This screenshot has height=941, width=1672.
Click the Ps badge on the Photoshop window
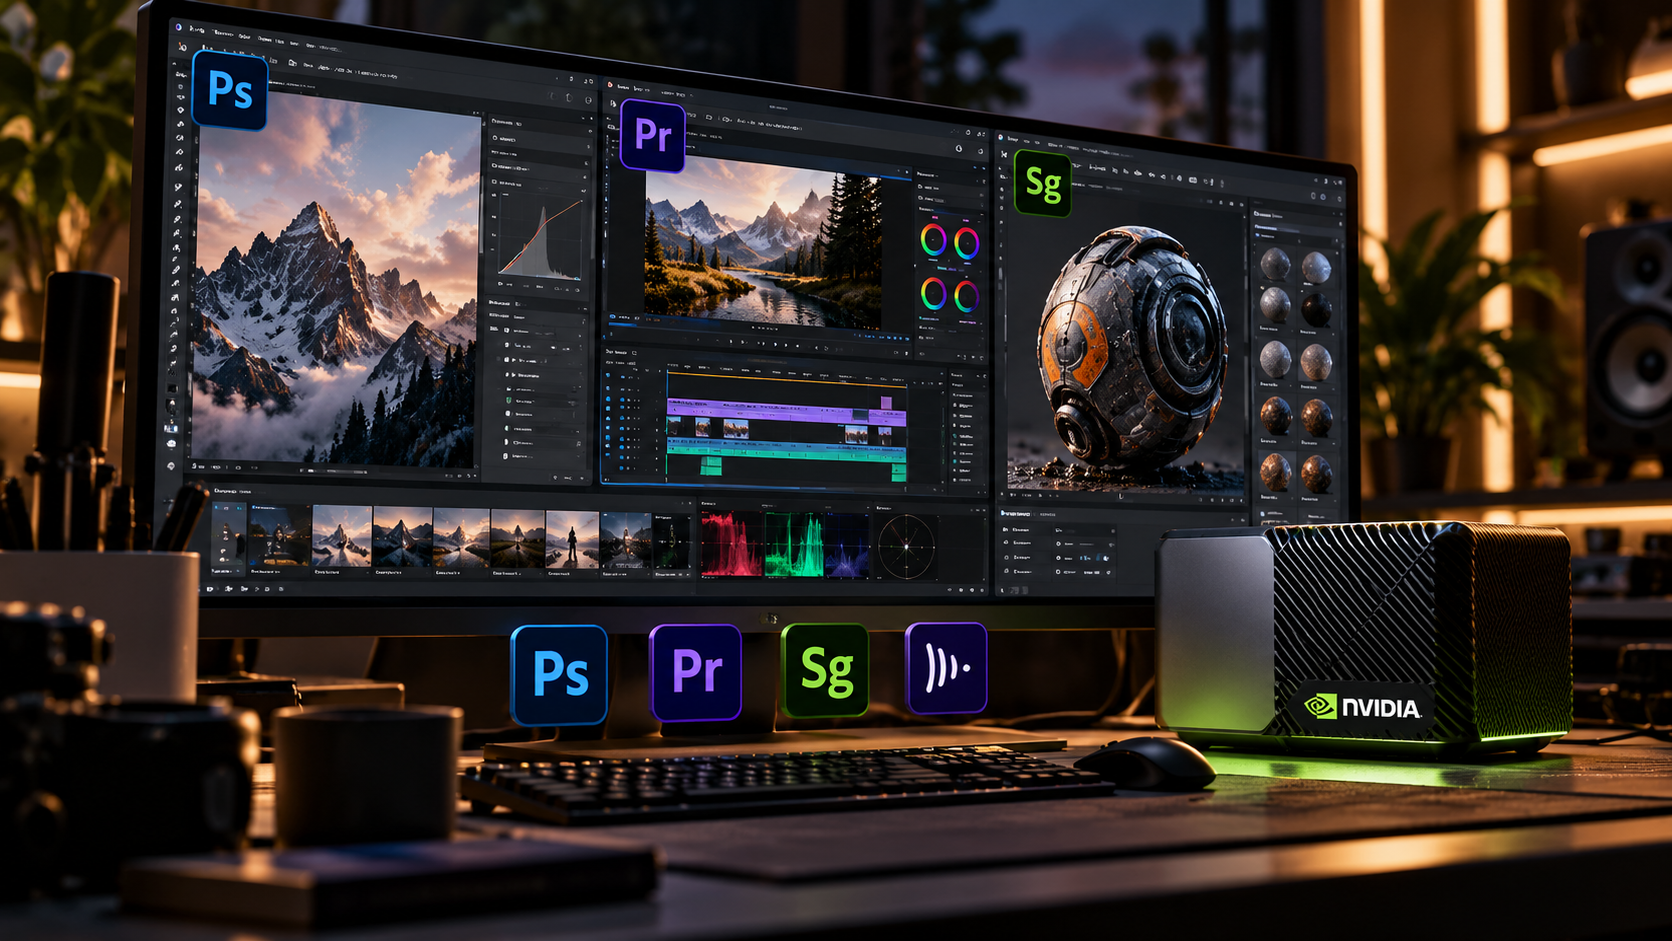tap(230, 90)
